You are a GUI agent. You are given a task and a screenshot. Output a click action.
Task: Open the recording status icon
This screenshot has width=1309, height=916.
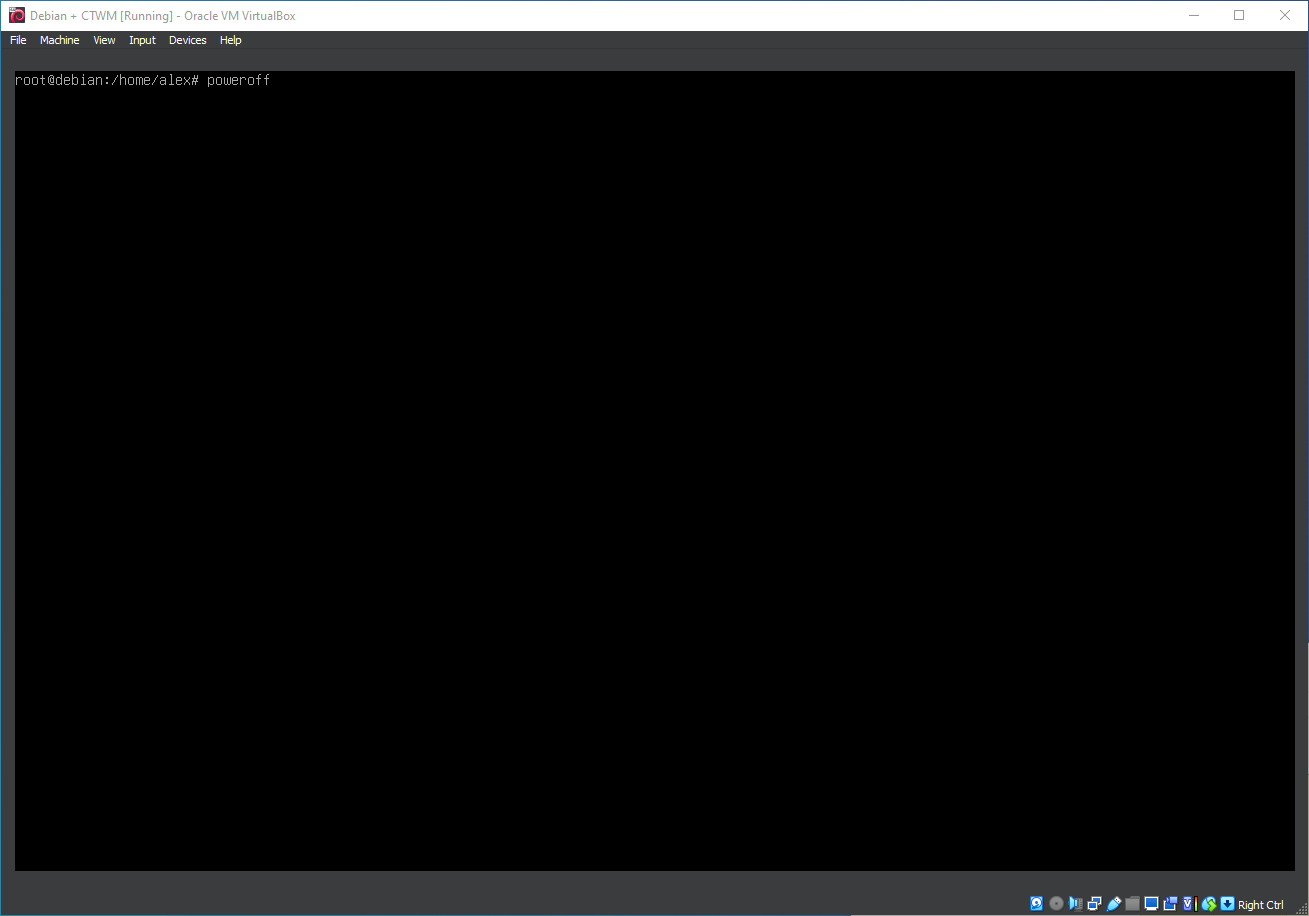pyautogui.click(x=1170, y=904)
